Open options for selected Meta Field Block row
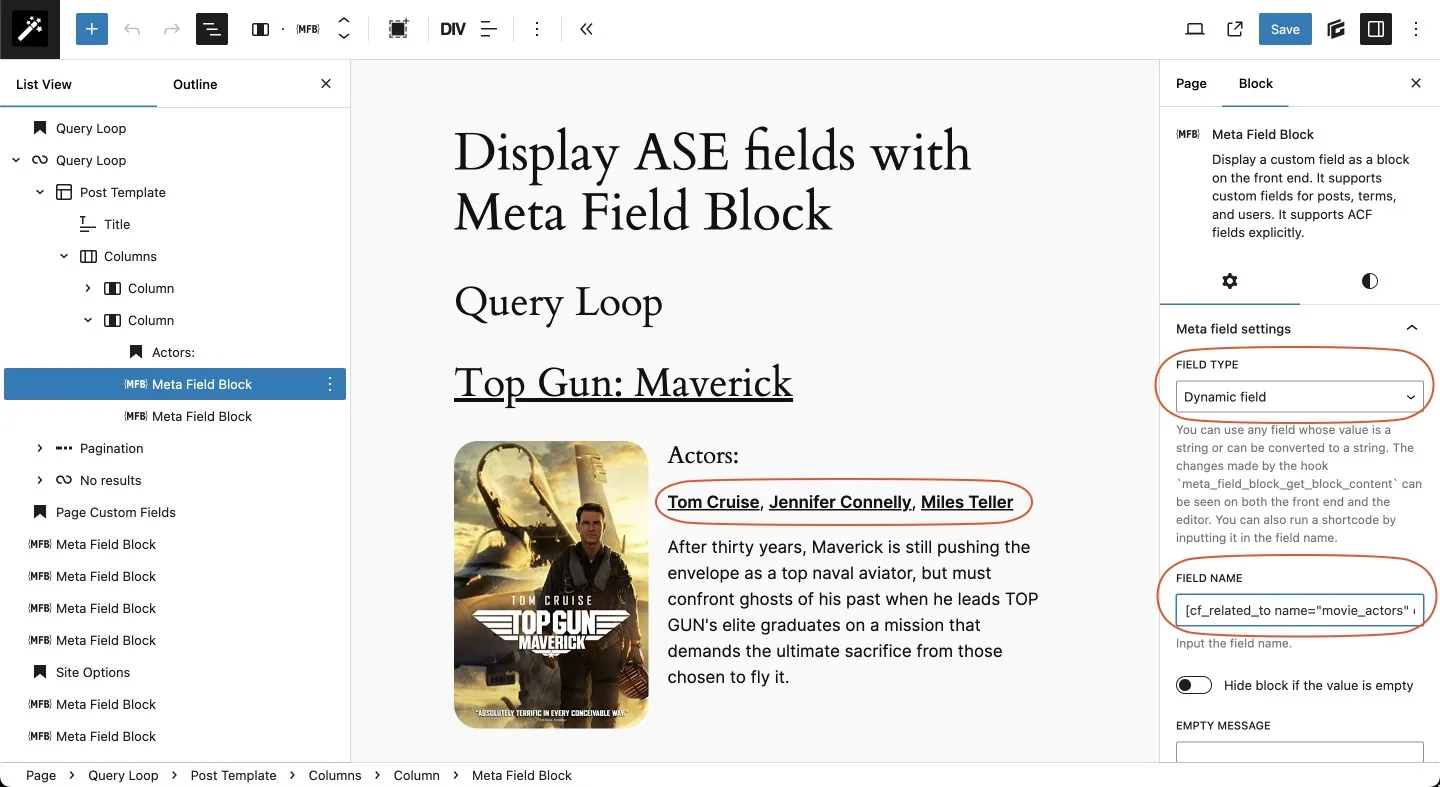Screen dimensions: 1440x787 tap(330, 384)
